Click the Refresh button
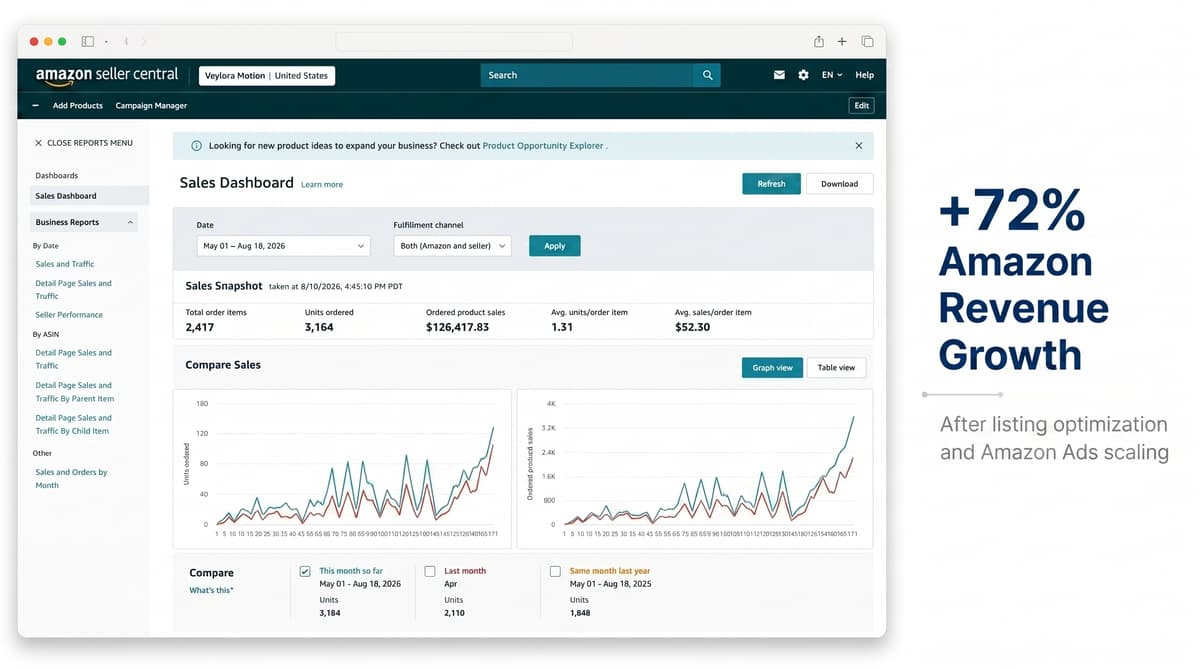Screen dimensions: 1200x670 pos(771,184)
